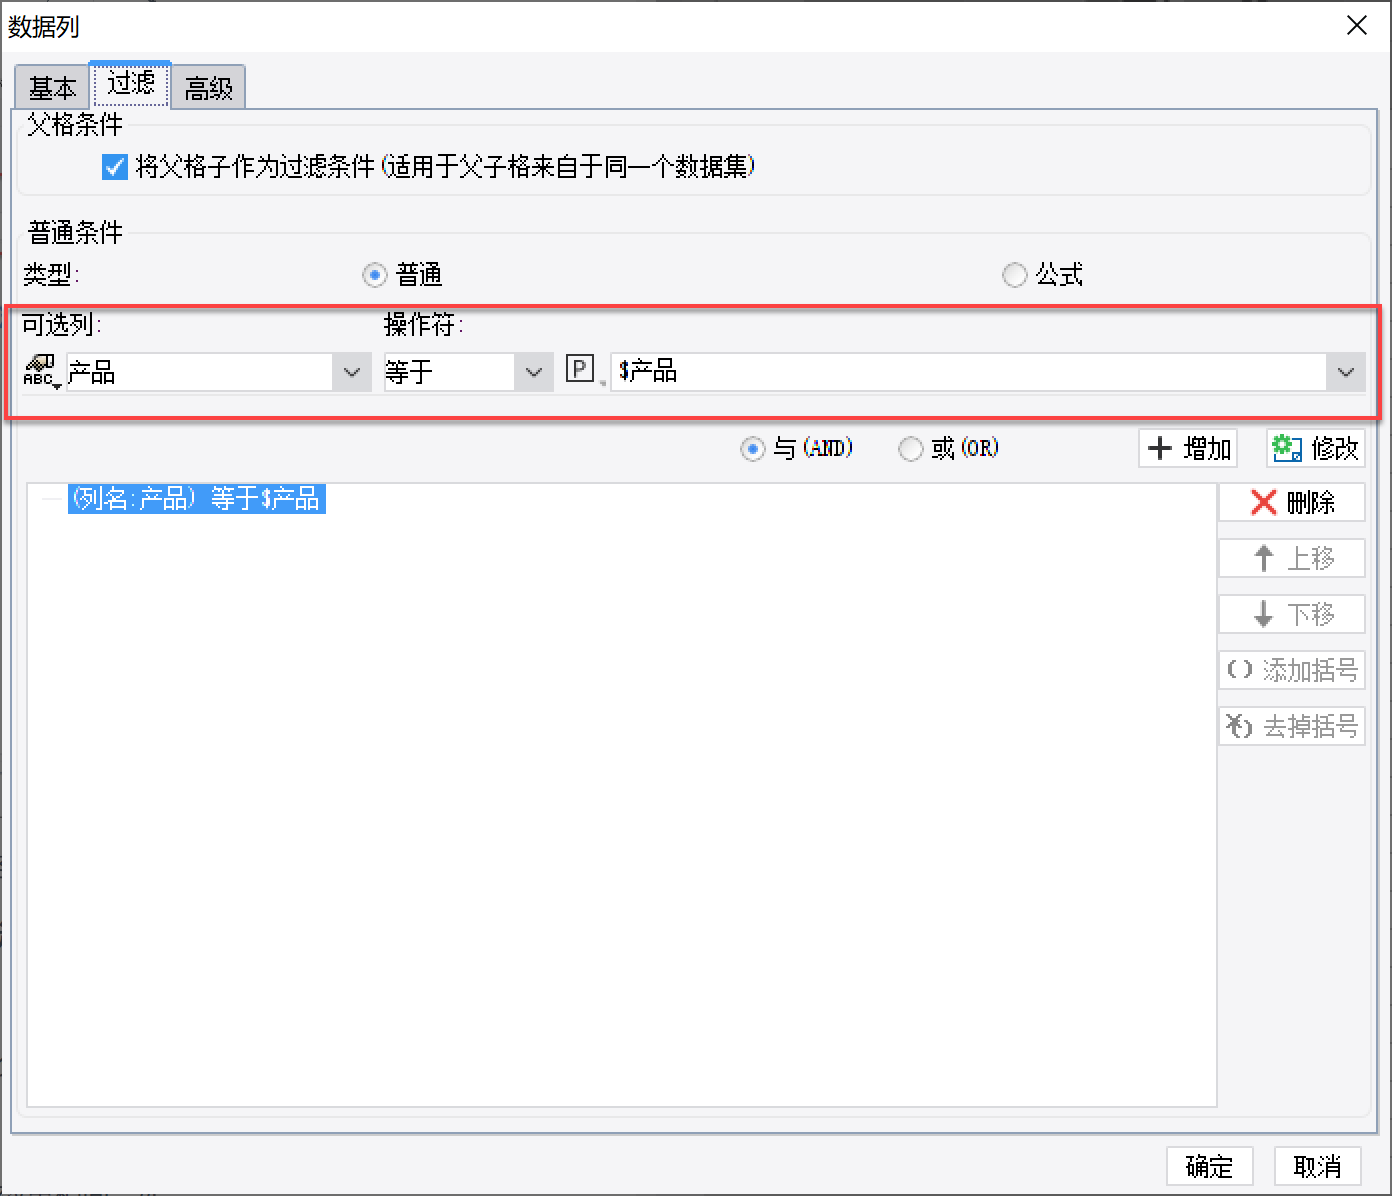Switch to the 高级 tab
This screenshot has width=1392, height=1196.
pos(208,88)
